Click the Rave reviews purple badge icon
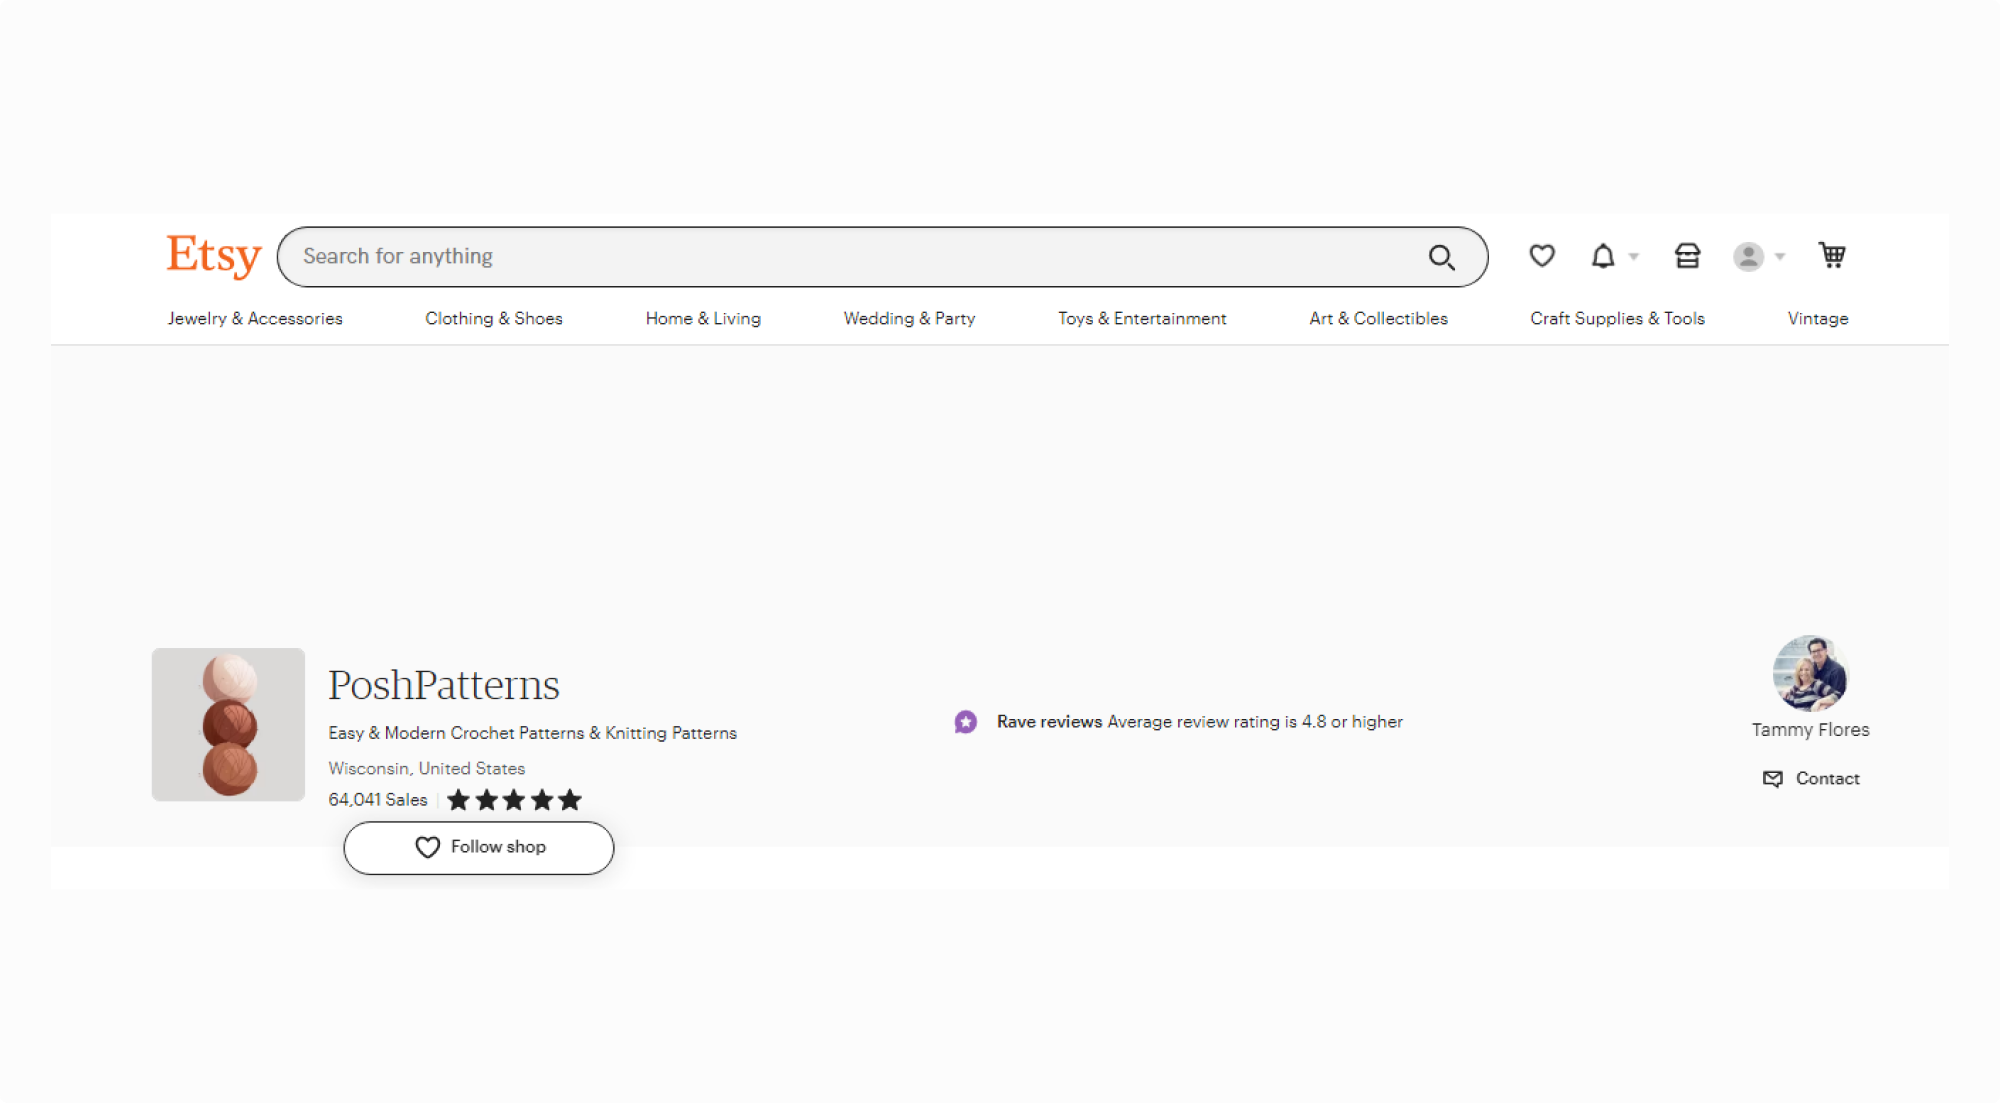The height and width of the screenshot is (1103, 2000). point(965,722)
